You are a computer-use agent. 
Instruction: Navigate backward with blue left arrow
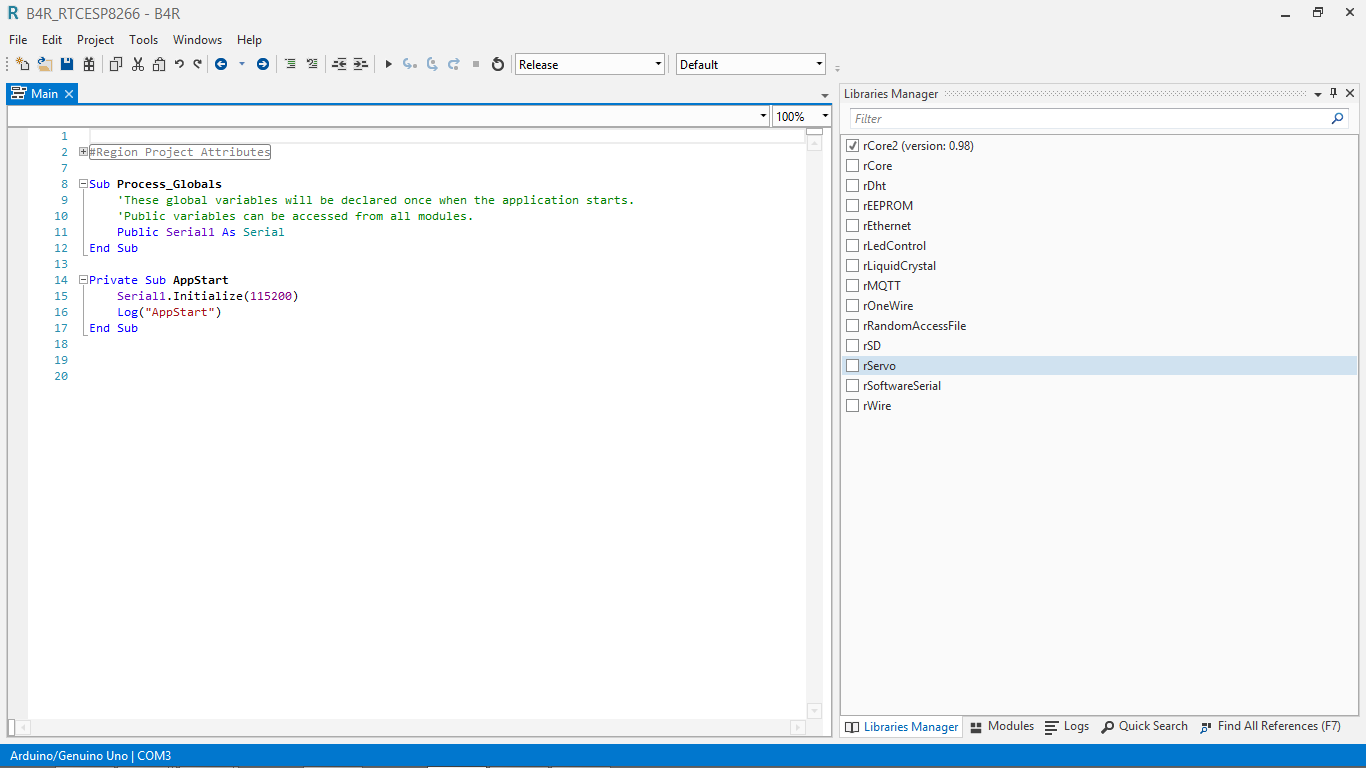pyautogui.click(x=221, y=64)
